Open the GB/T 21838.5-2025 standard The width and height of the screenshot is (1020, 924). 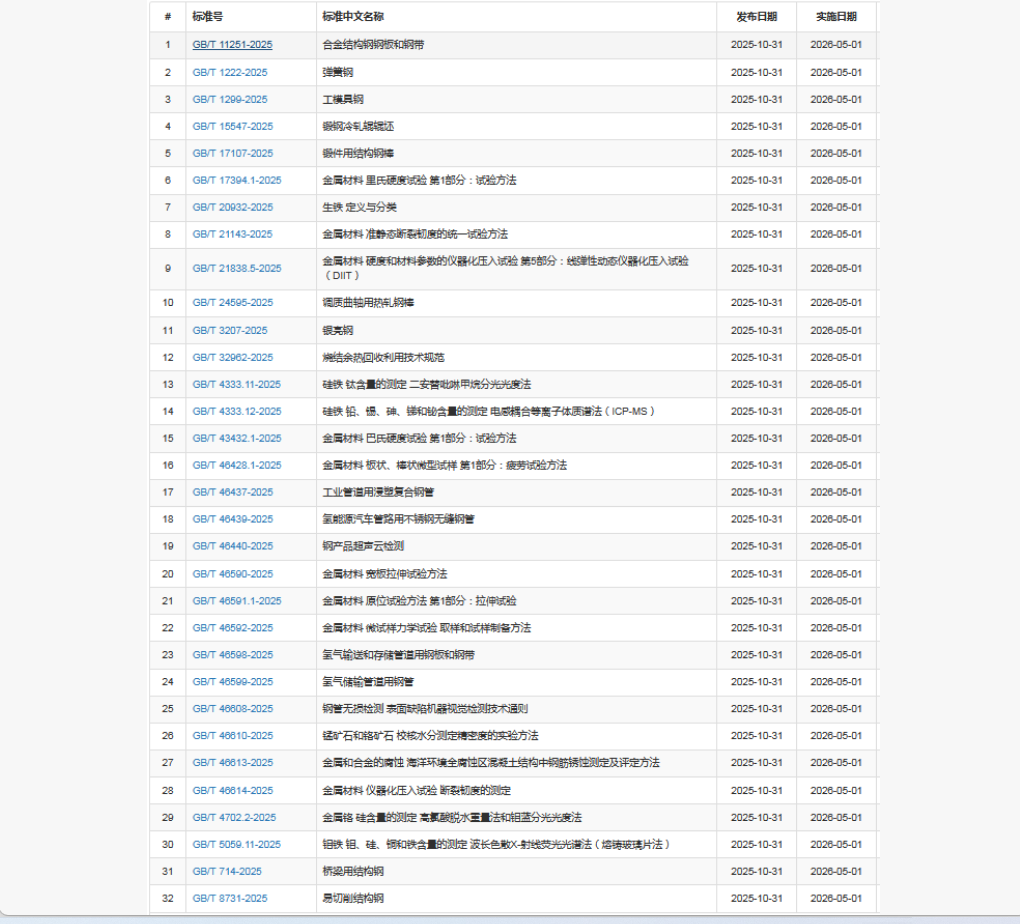point(237,268)
